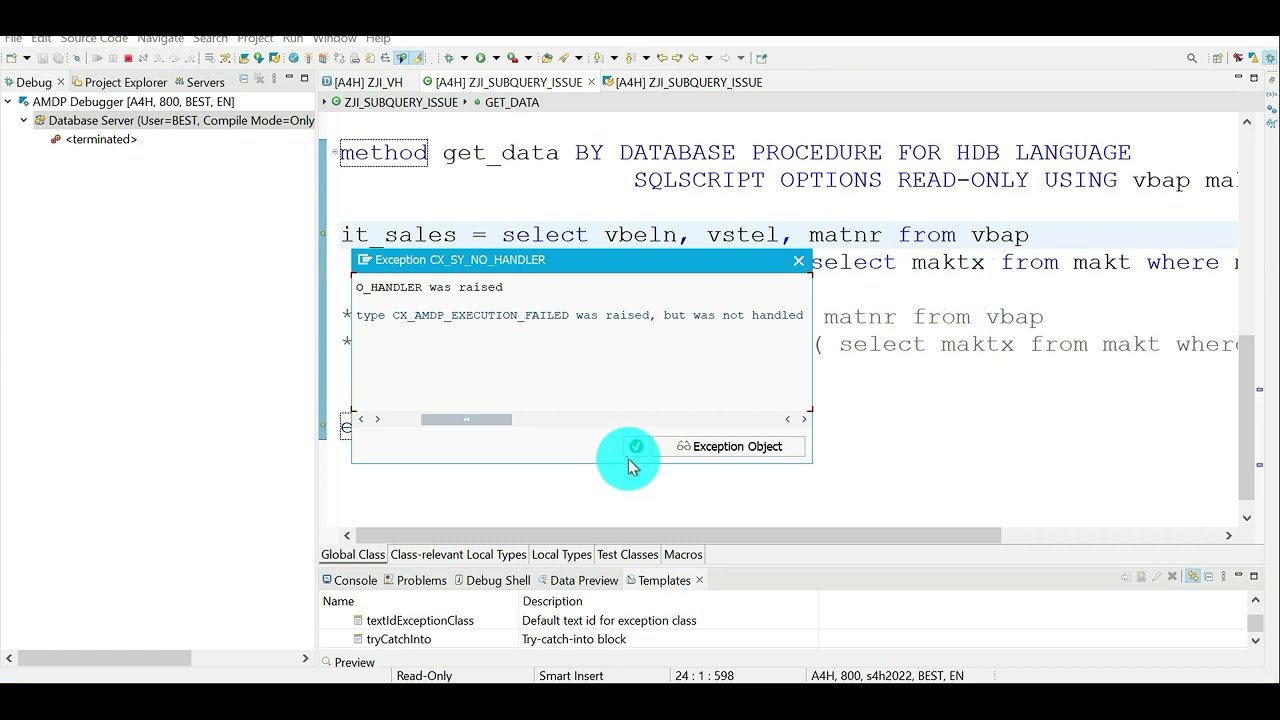Open the File menu
1280x720 pixels.
[x=13, y=39]
